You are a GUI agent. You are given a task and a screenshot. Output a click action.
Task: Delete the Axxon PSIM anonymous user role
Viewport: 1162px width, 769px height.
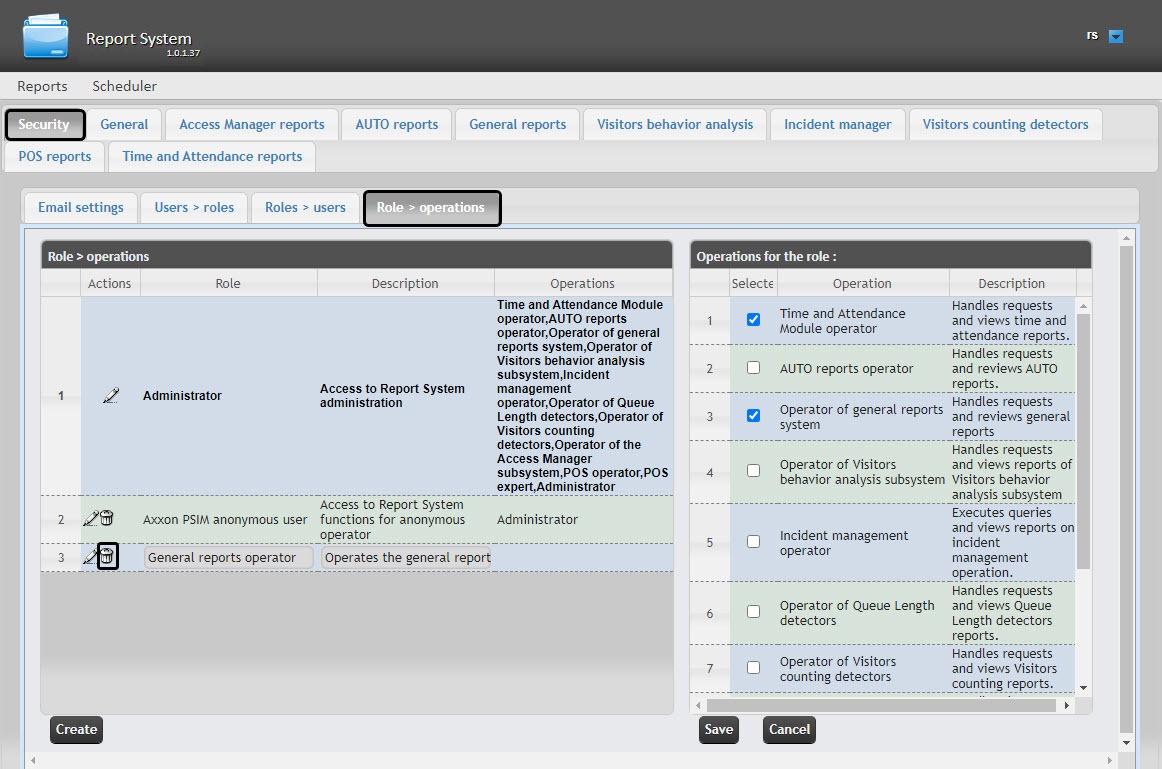107,519
